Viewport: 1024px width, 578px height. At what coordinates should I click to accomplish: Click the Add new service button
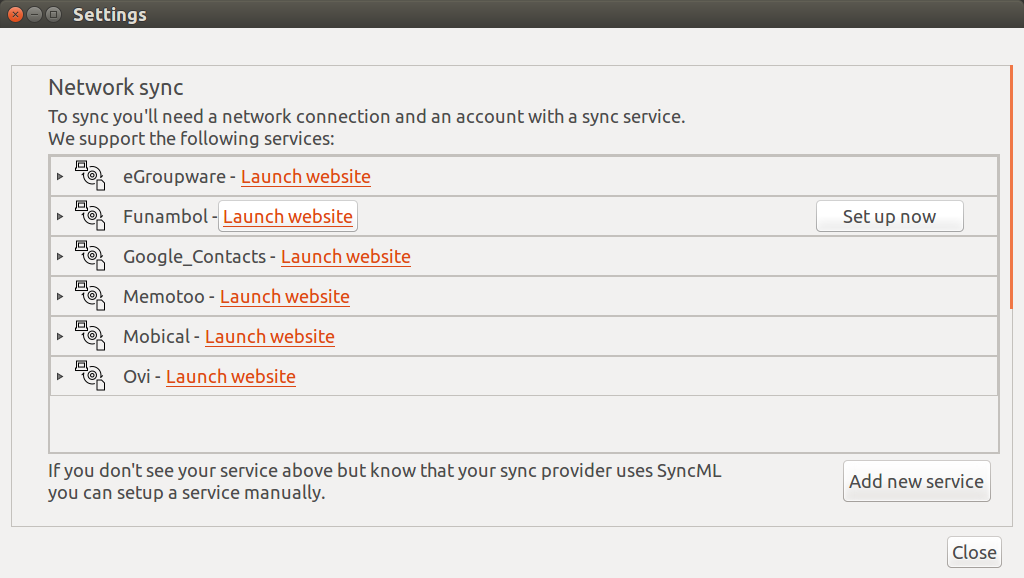[916, 481]
